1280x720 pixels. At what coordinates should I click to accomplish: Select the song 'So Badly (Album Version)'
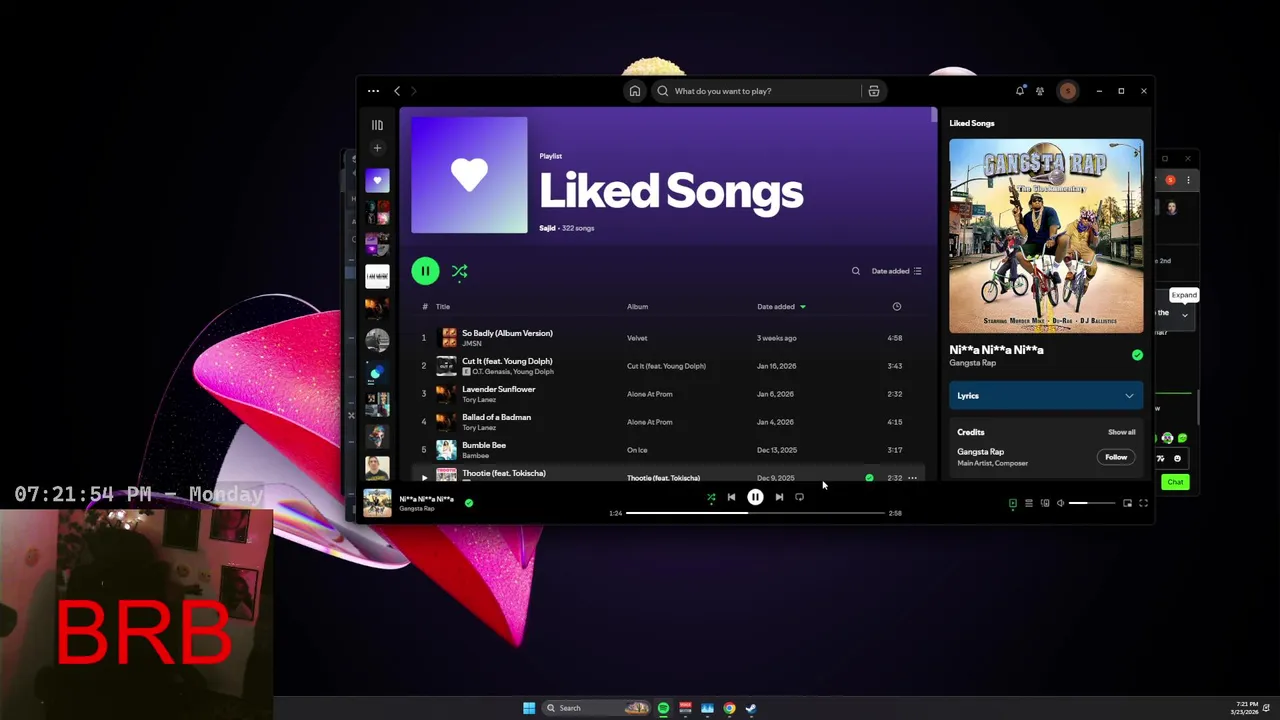click(x=507, y=333)
